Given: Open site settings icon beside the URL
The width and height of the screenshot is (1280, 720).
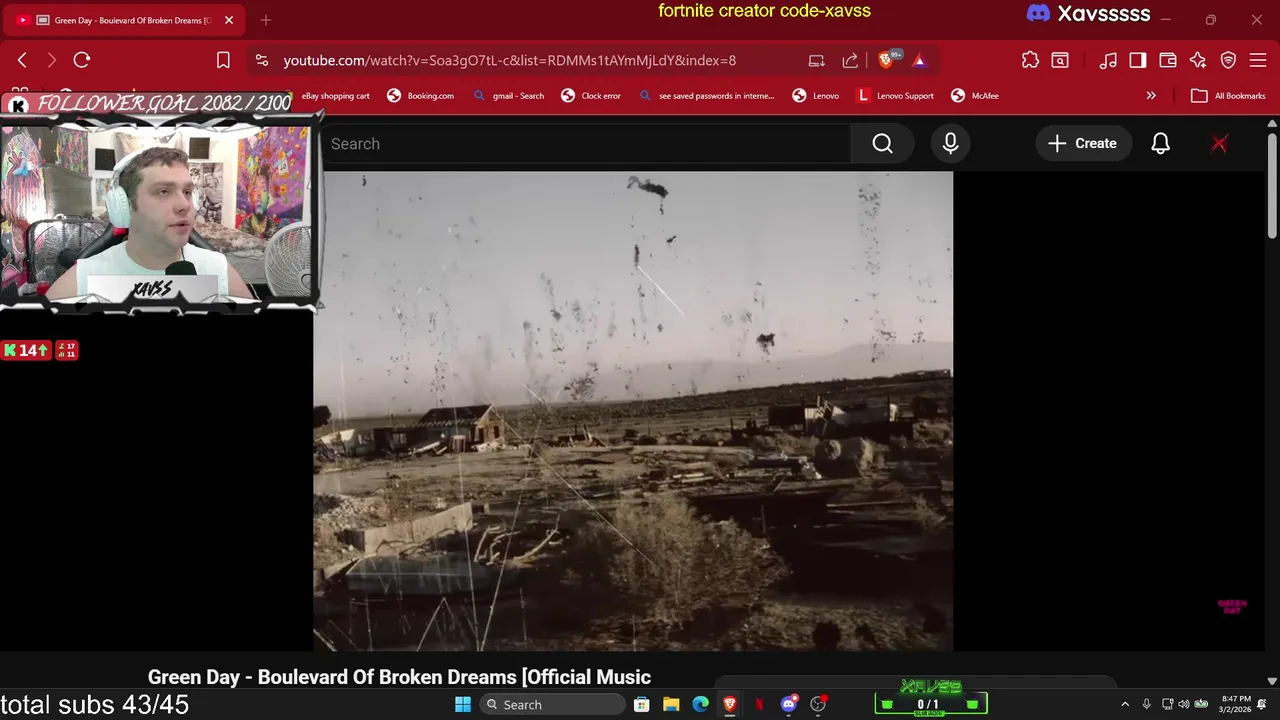Looking at the screenshot, I should coord(262,60).
